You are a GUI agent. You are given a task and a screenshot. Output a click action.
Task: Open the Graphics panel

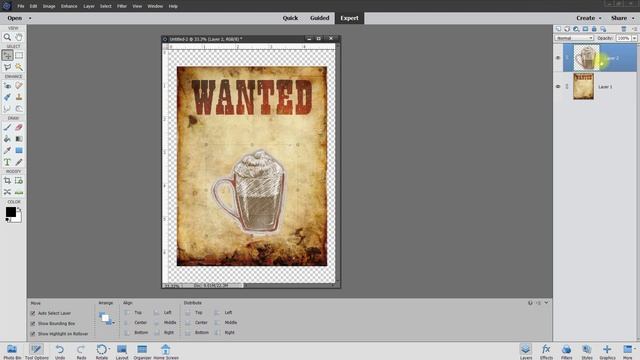click(x=607, y=351)
